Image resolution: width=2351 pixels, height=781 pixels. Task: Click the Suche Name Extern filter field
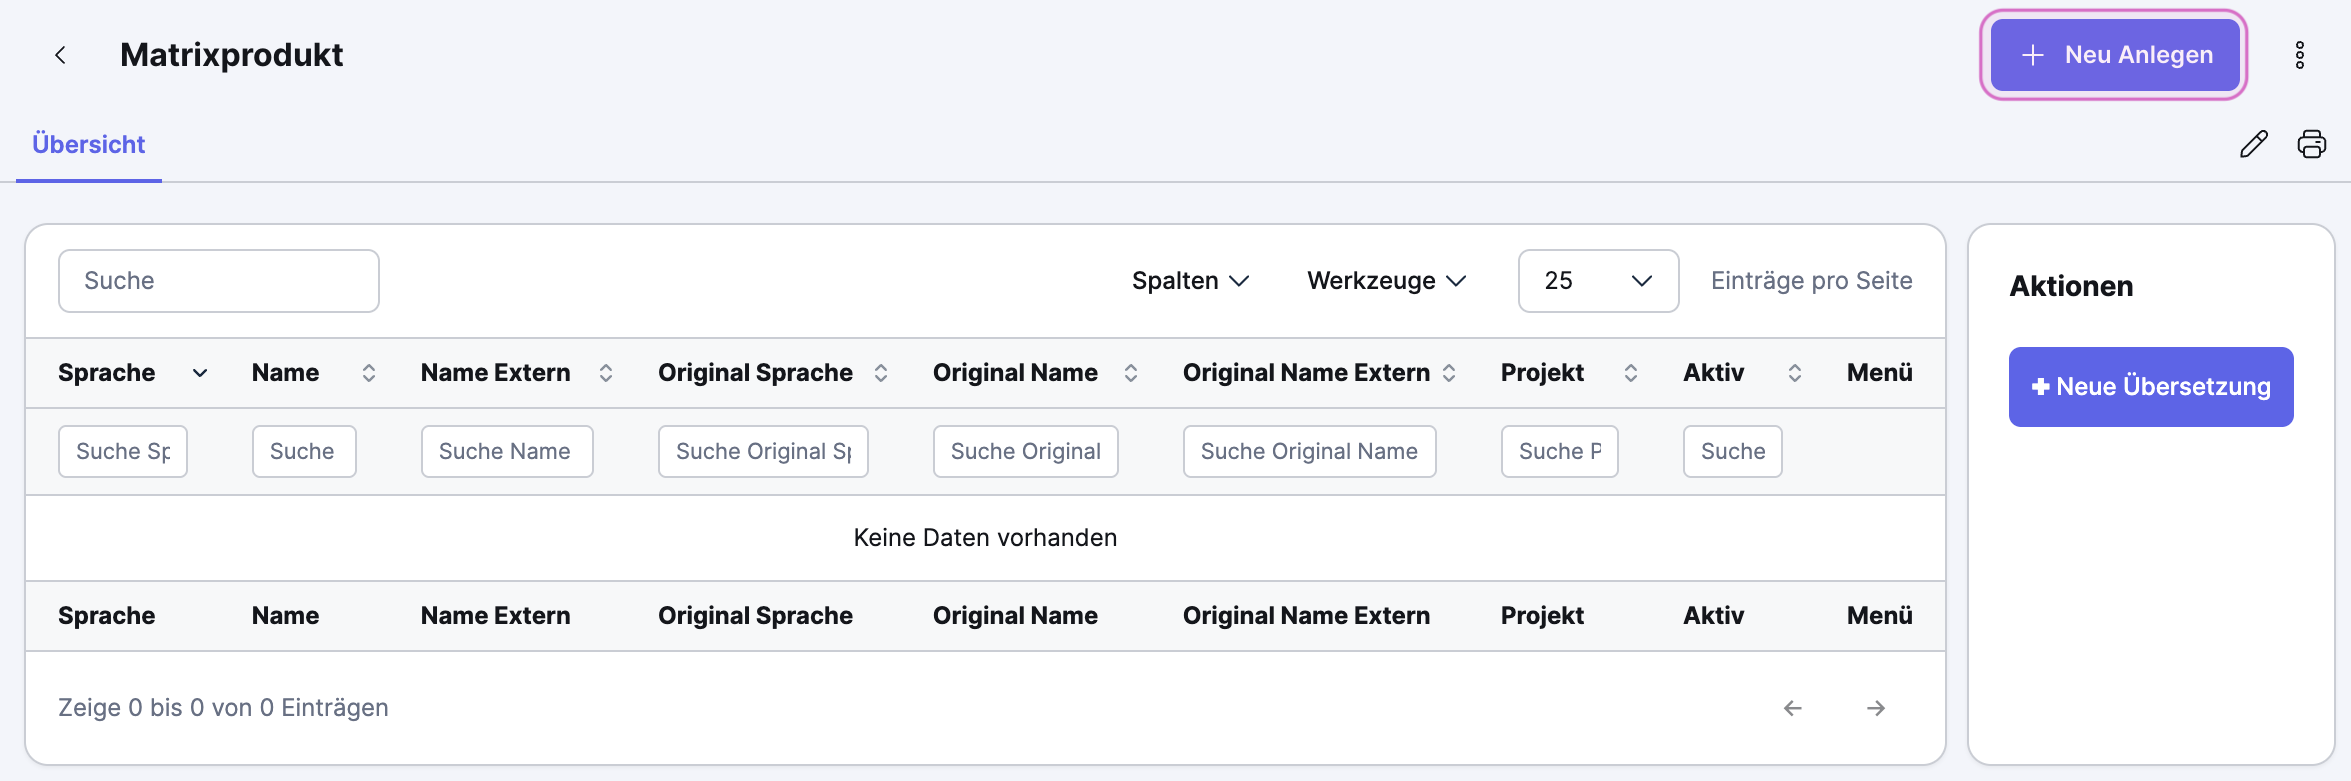[x=507, y=452]
